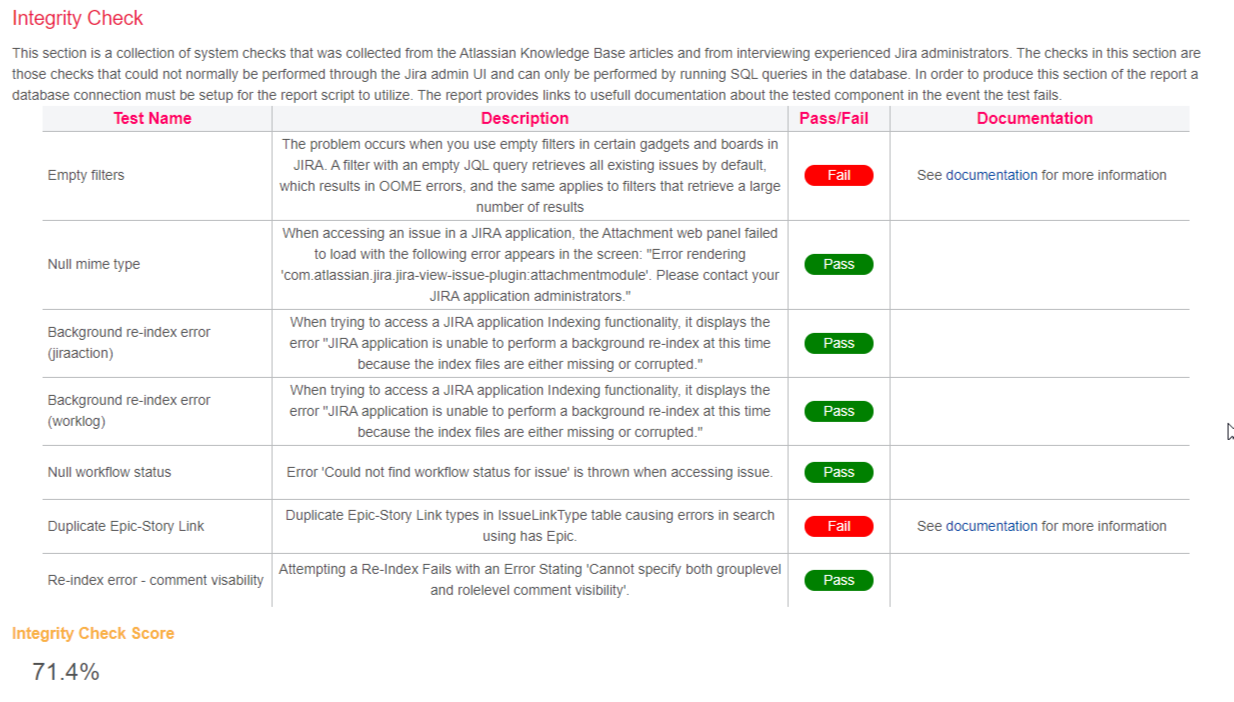The image size is (1234, 702).
Task: Click the Fail badge for Duplicate Epic-Story Link
Action: [x=838, y=526]
